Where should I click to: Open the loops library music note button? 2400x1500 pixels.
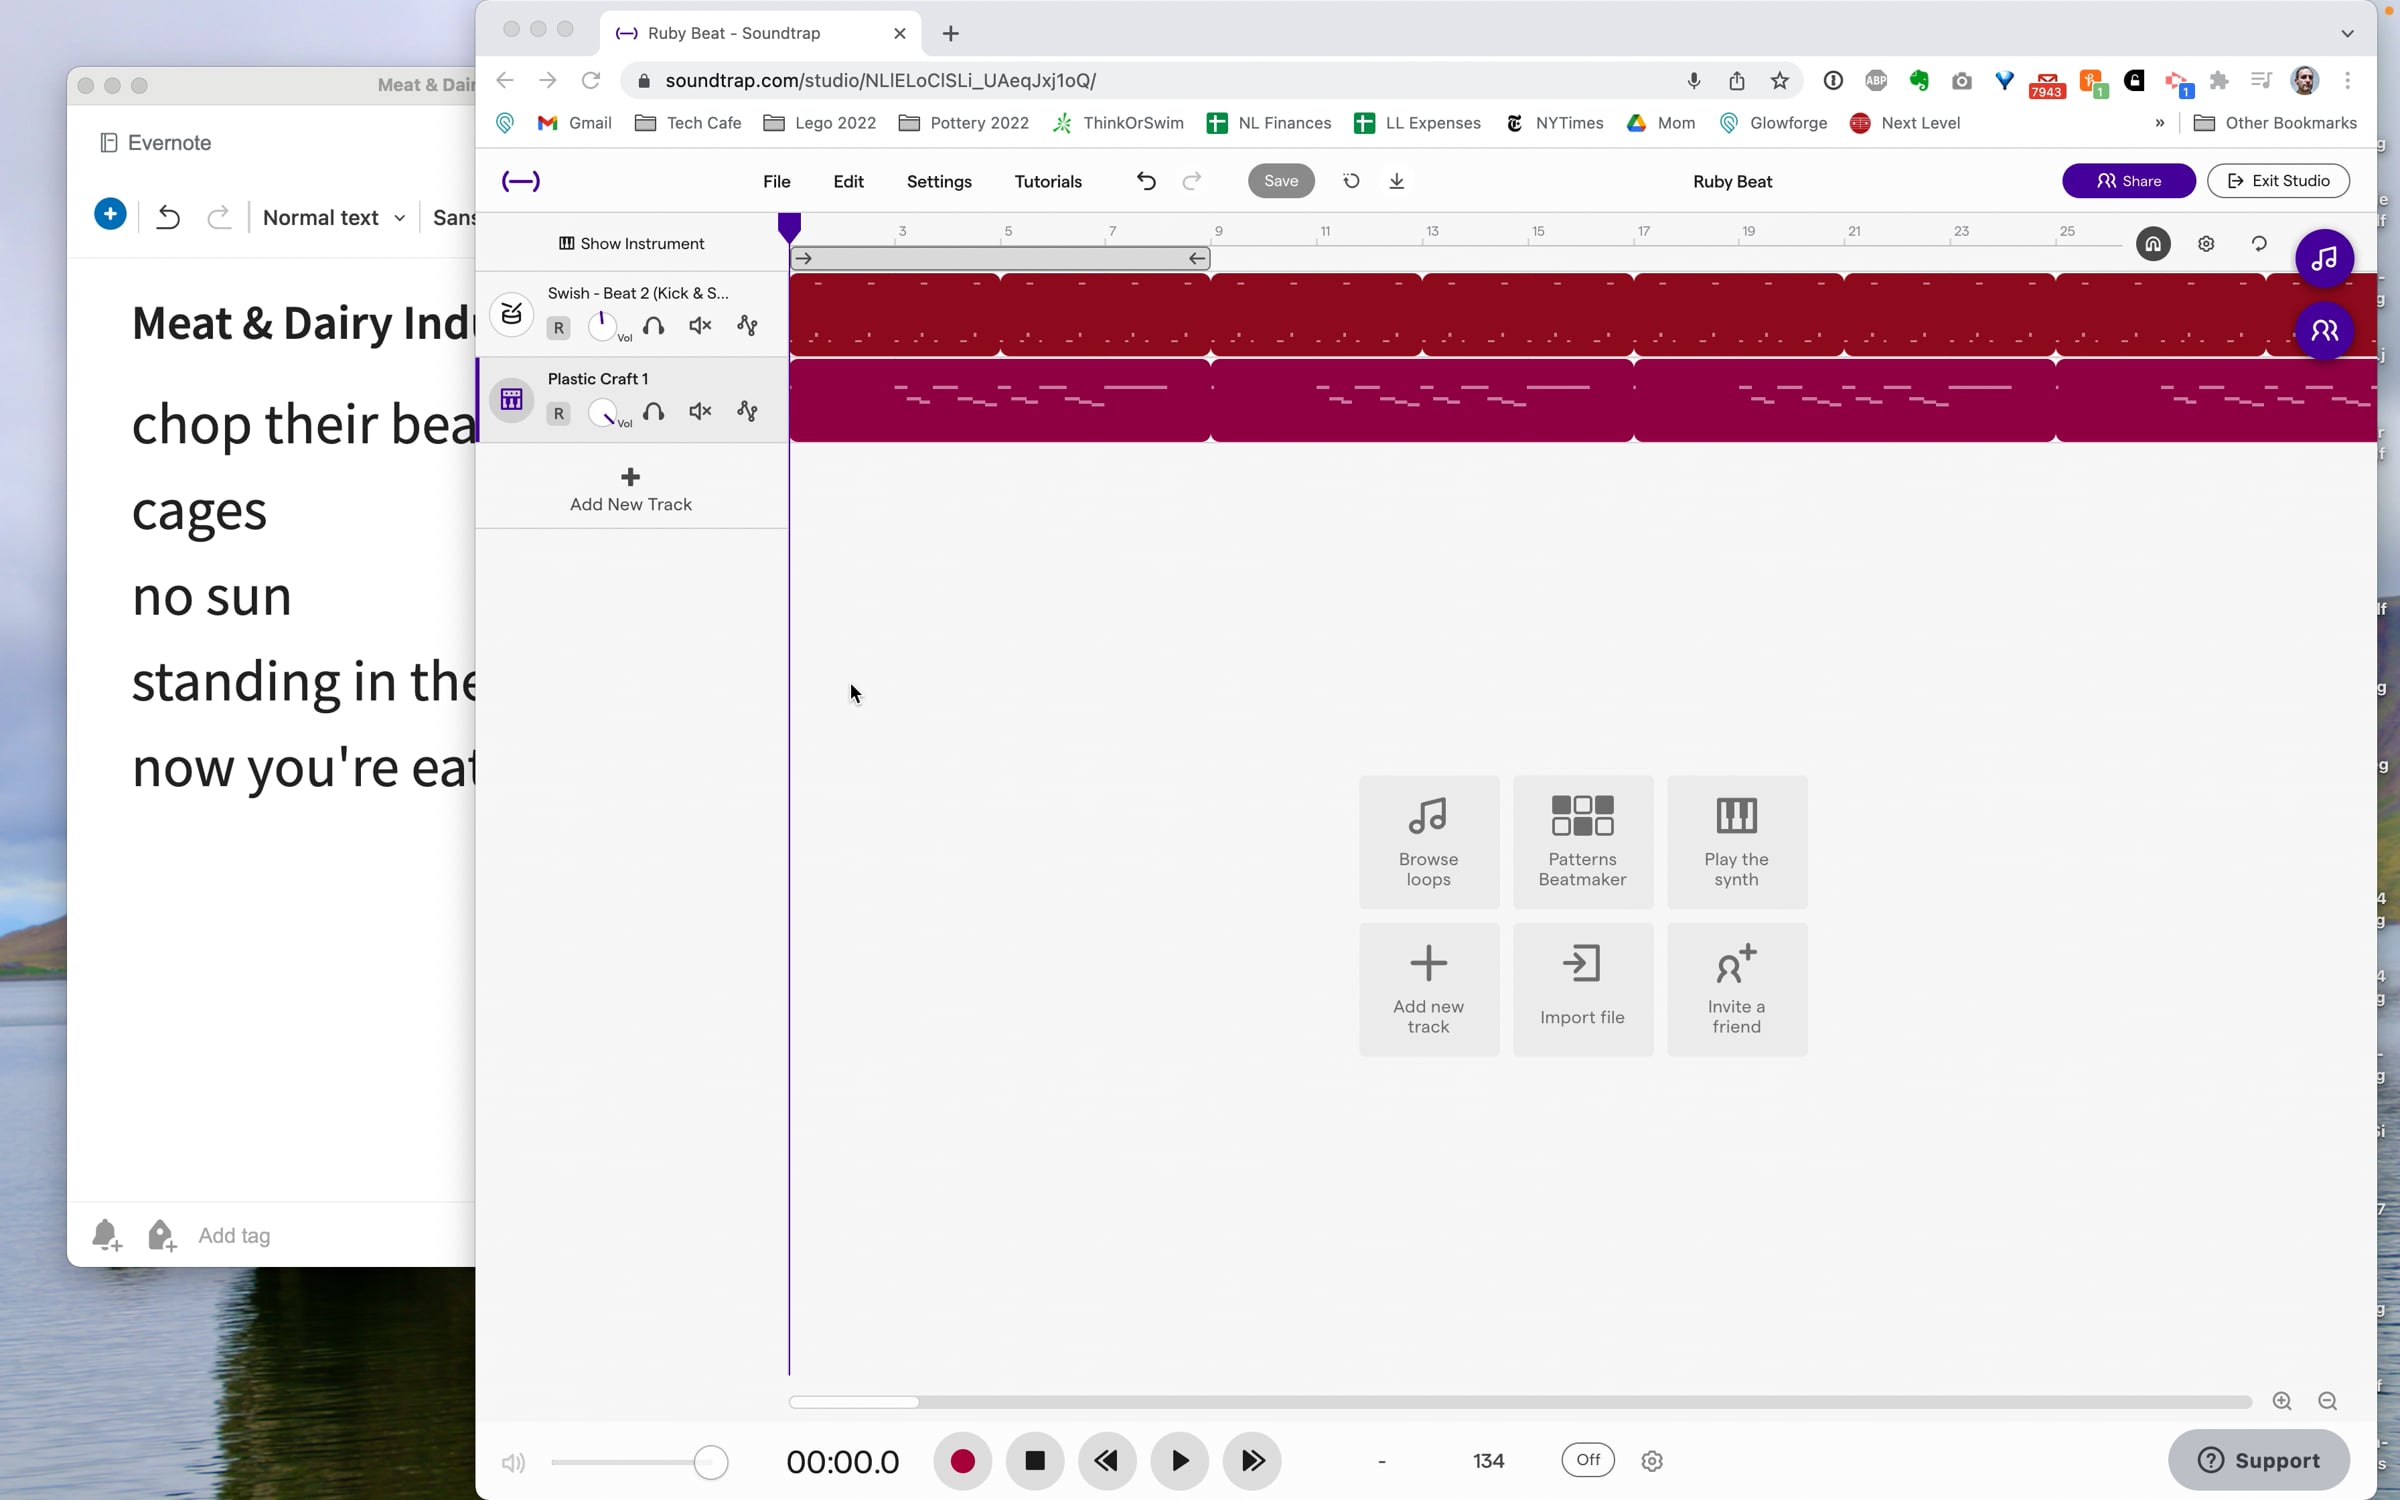[2324, 258]
